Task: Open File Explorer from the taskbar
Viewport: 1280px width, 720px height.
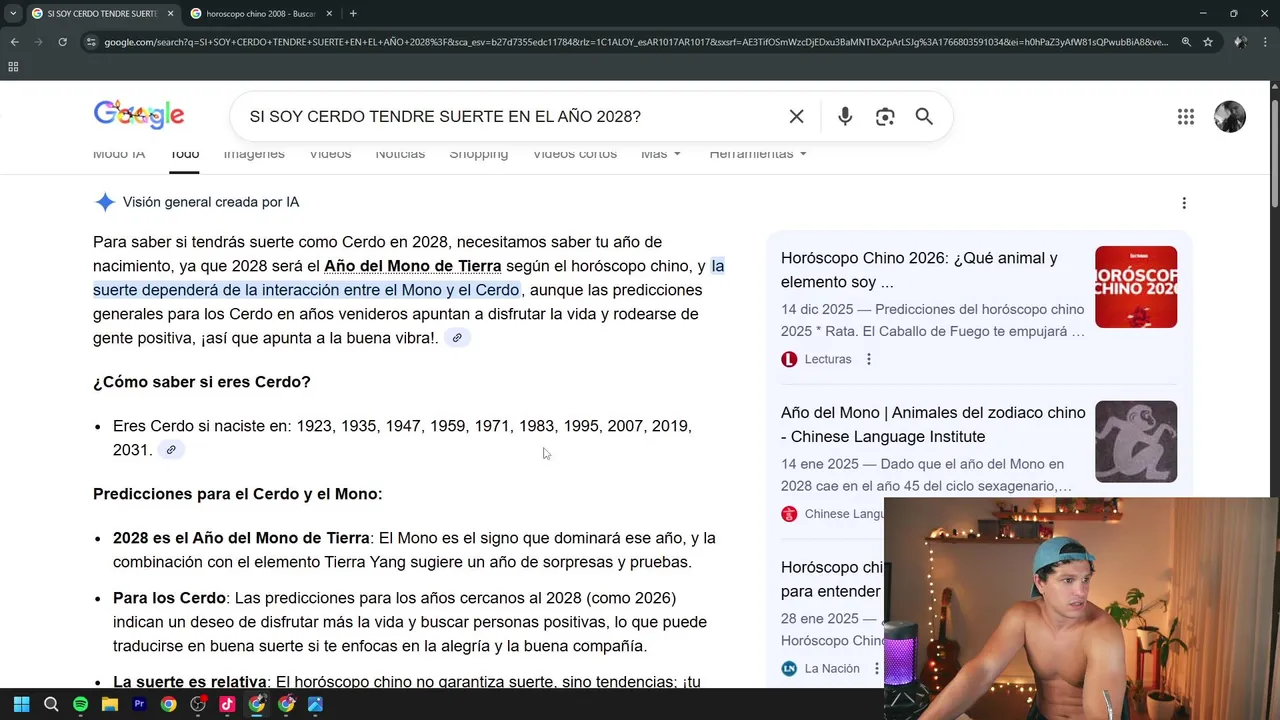Action: (x=110, y=704)
